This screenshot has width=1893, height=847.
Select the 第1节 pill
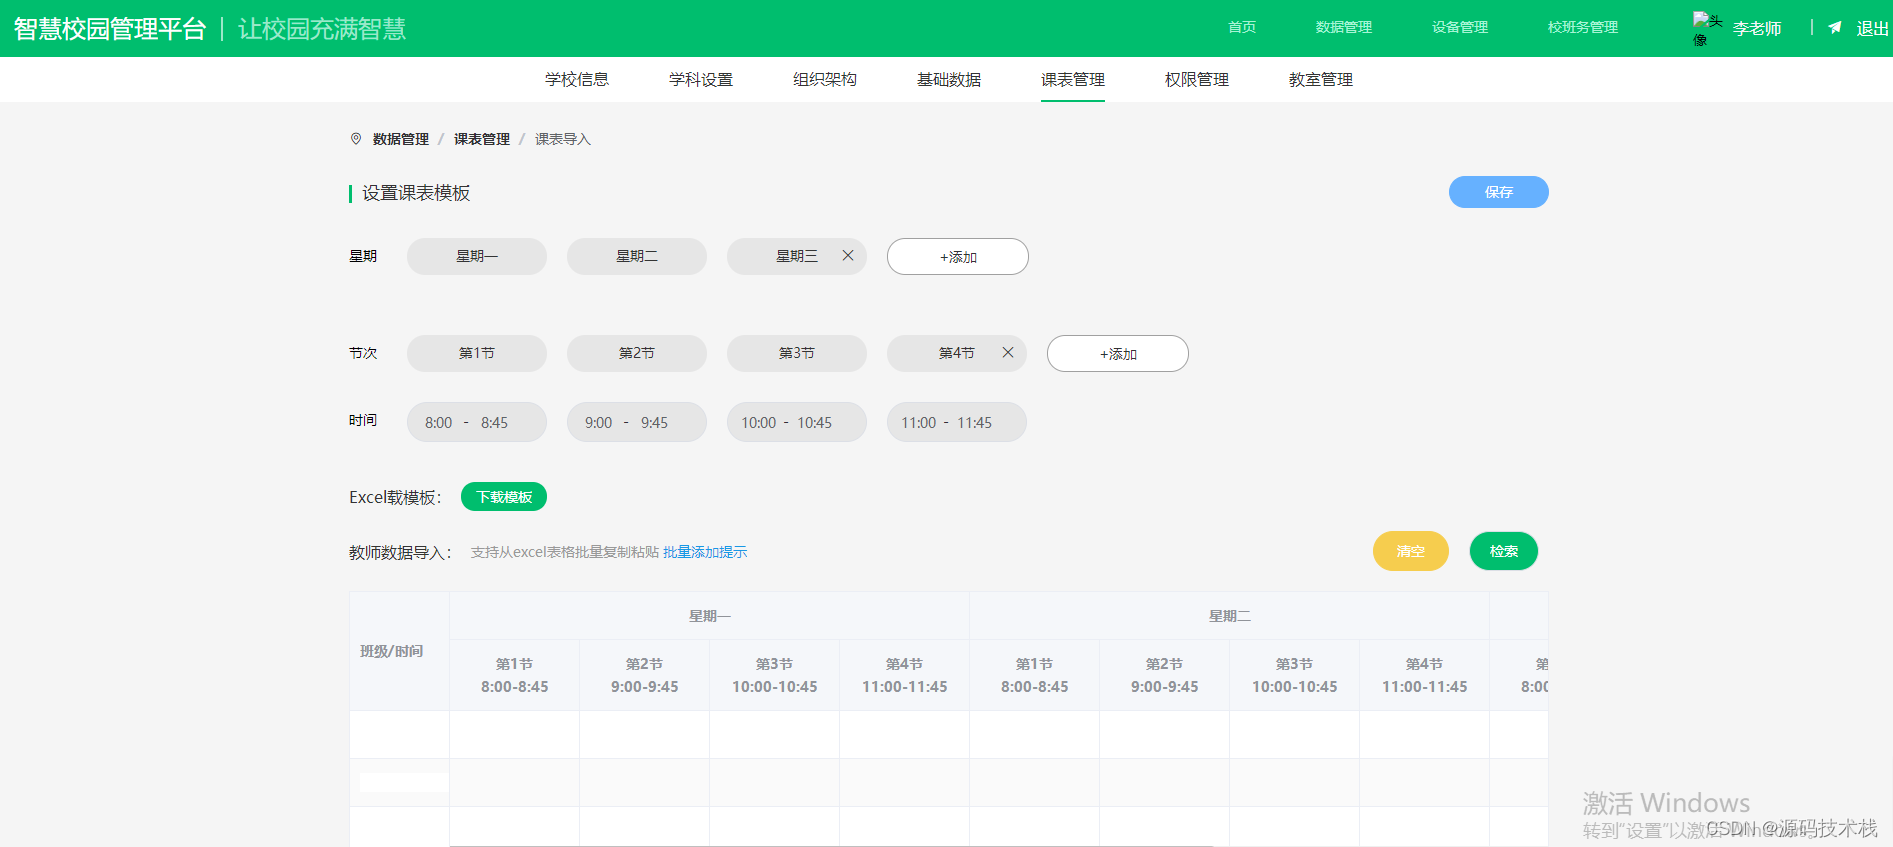(x=477, y=353)
